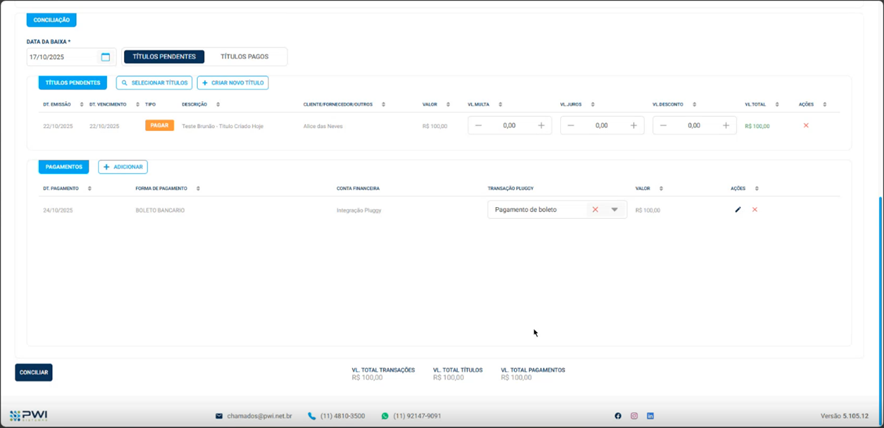Sort by Dt. Vencimento column
This screenshot has height=428, width=884.
pos(137,104)
